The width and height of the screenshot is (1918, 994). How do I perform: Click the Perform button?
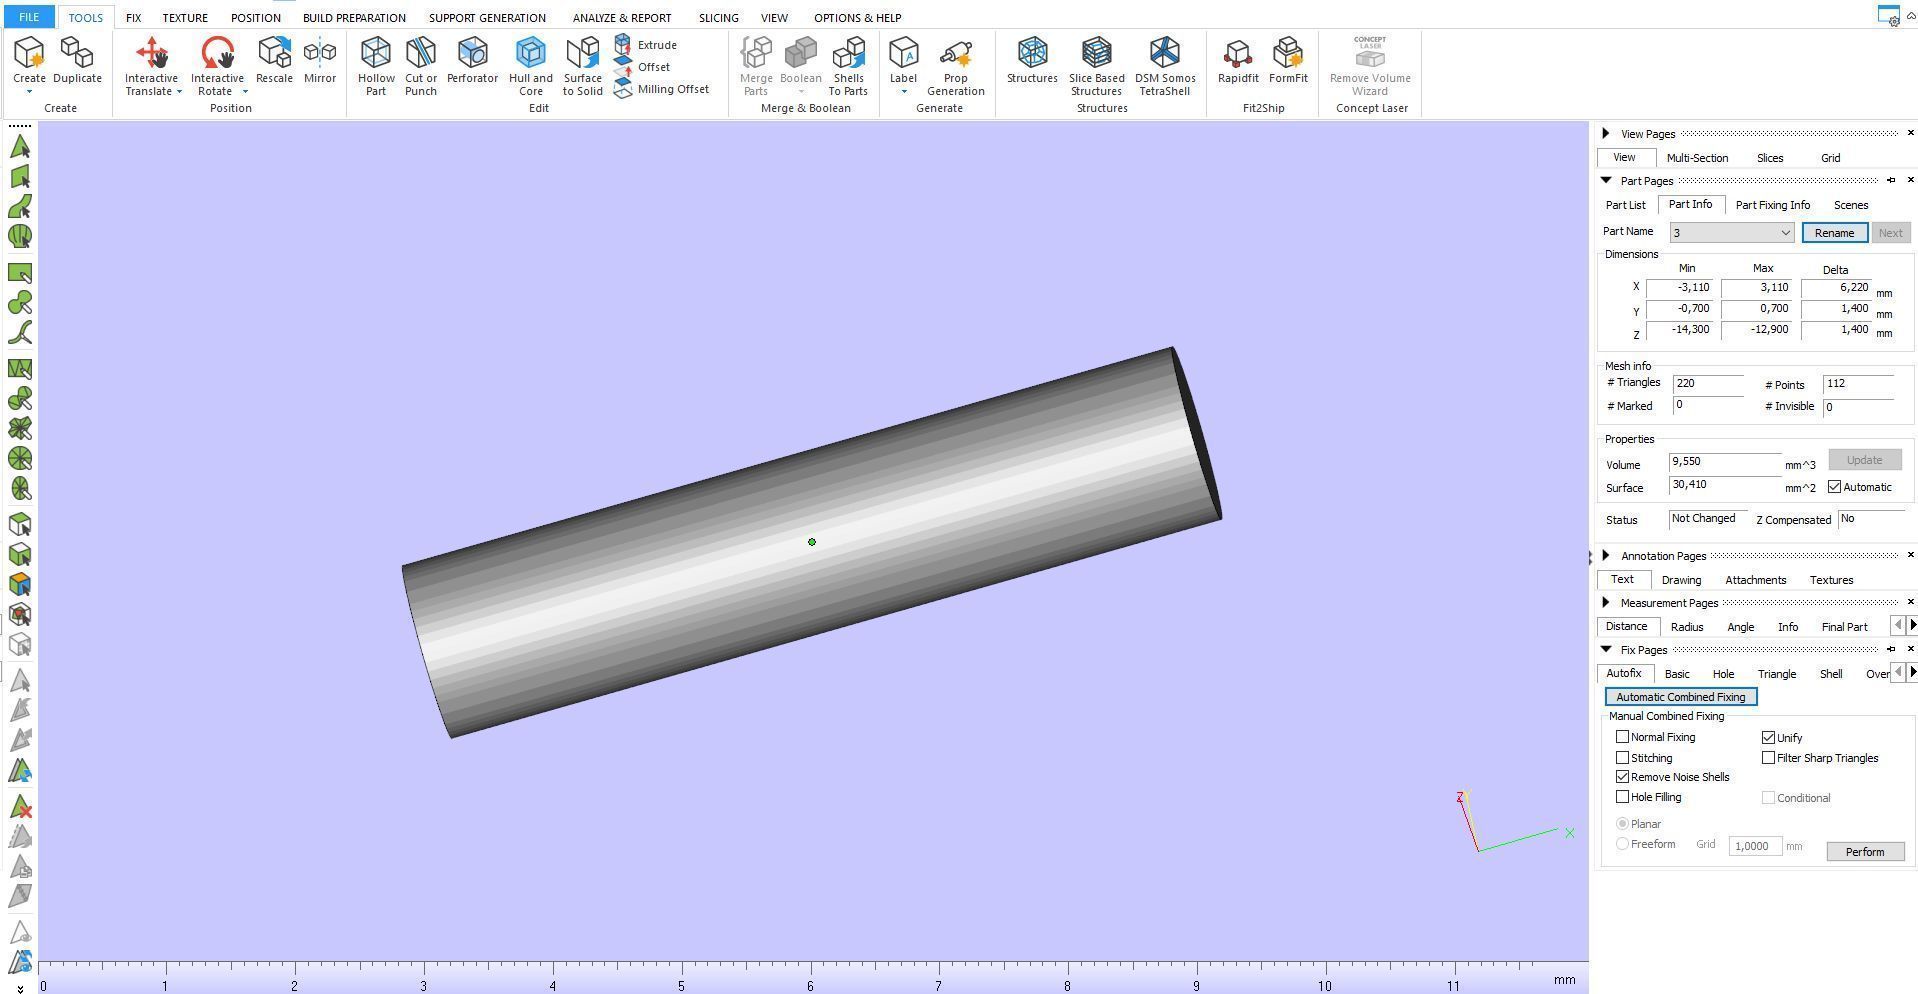click(1865, 851)
